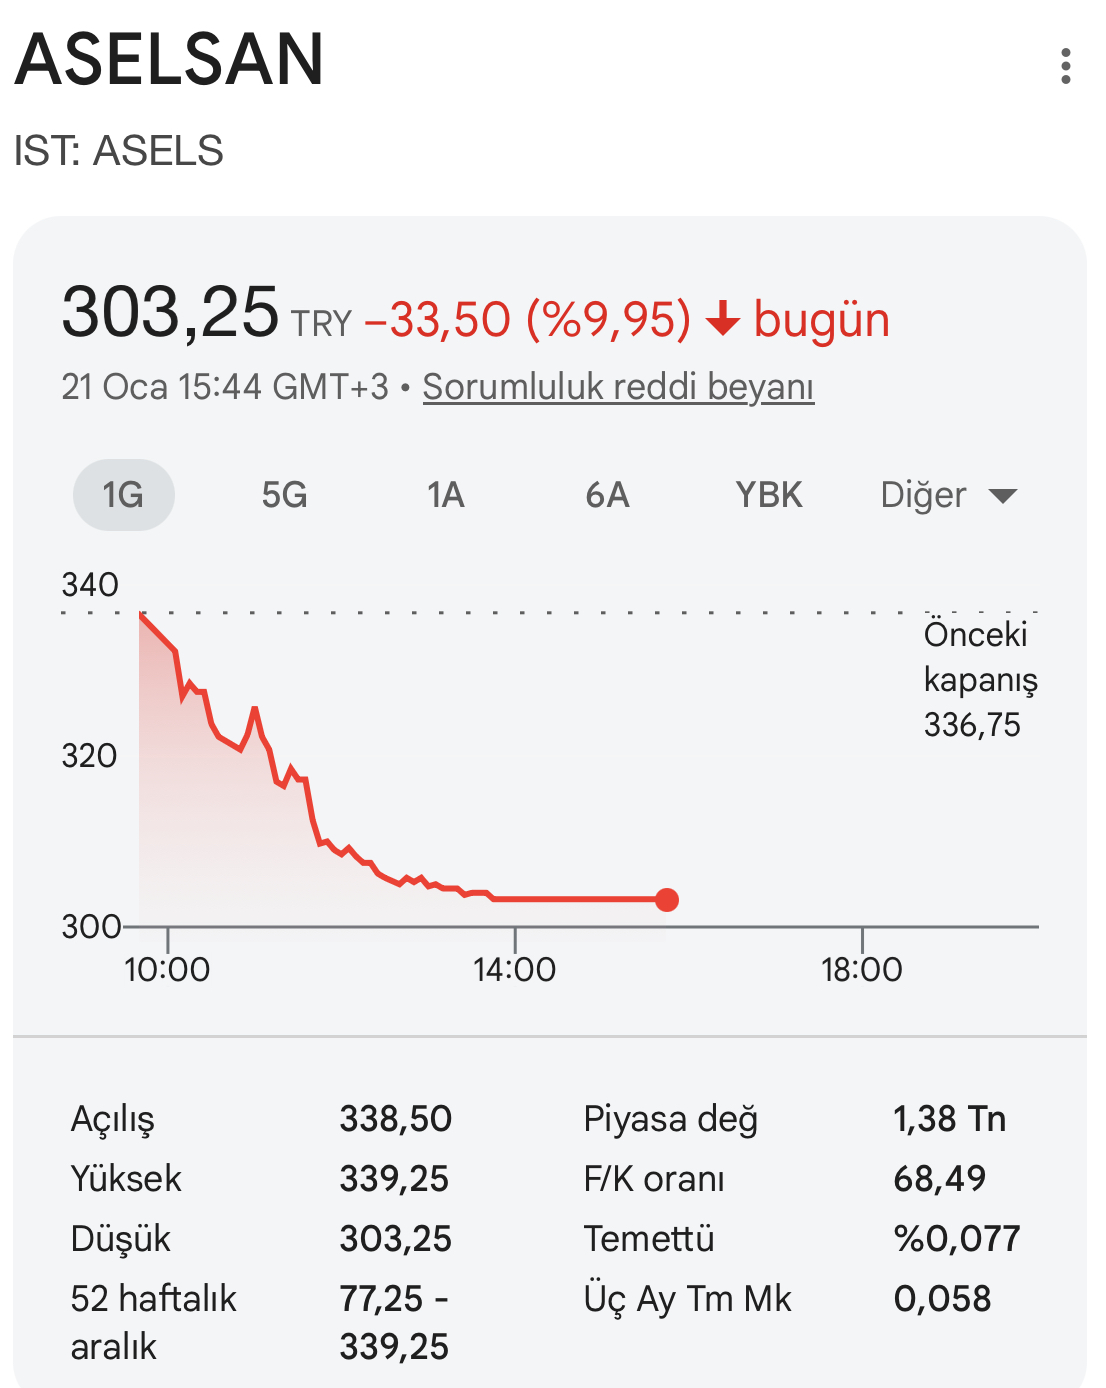
Task: Click the 303,25 current price value
Action: coord(170,312)
